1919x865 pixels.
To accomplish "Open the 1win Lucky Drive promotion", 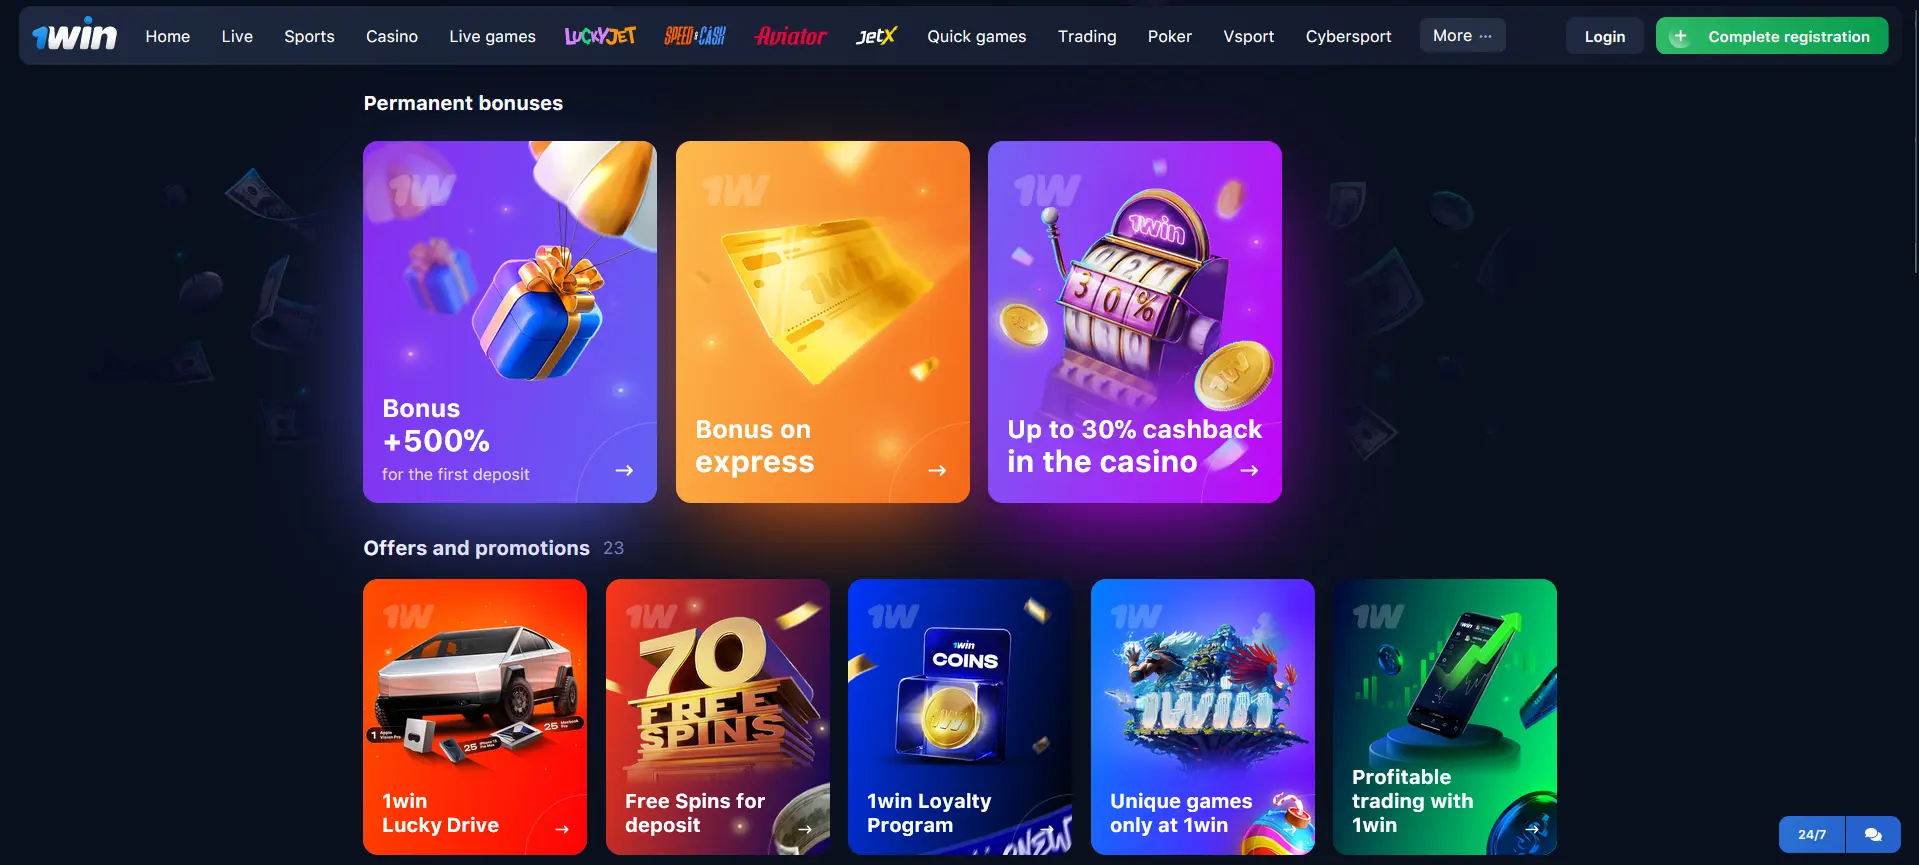I will coord(475,717).
